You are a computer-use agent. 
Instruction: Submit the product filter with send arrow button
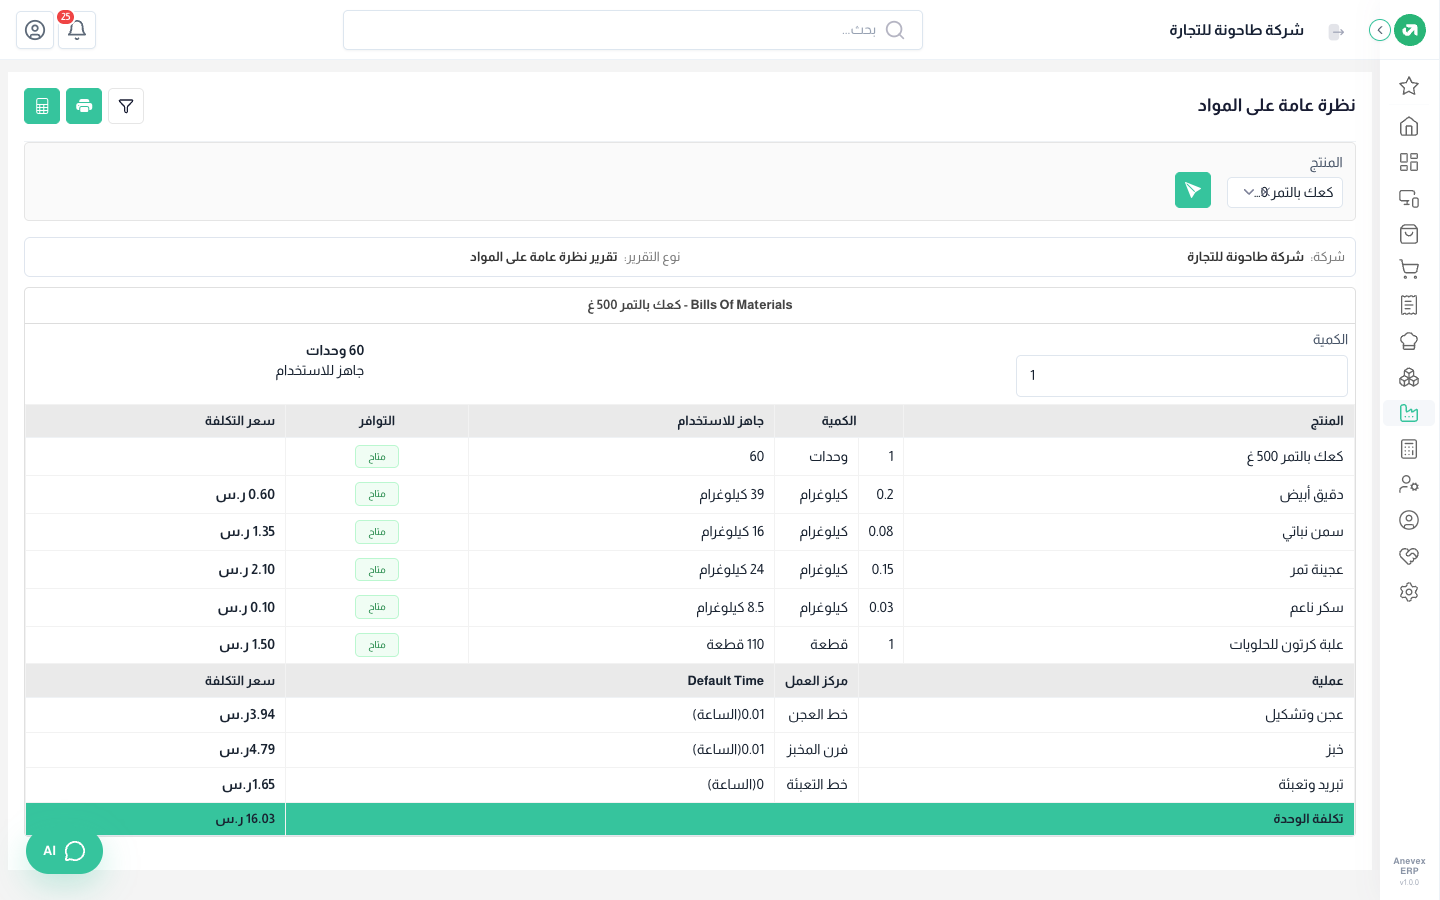(x=1193, y=190)
